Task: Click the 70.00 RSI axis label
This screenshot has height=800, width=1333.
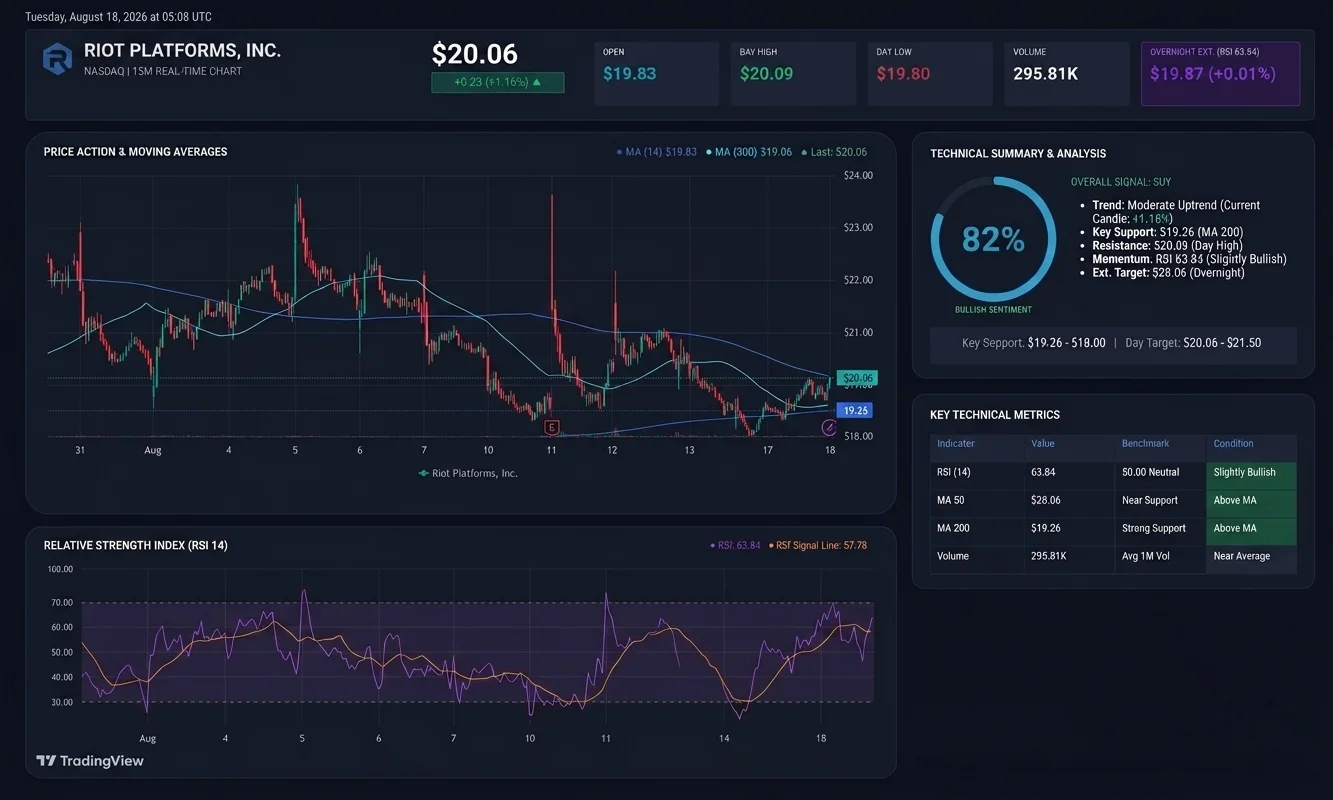Action: click(60, 603)
